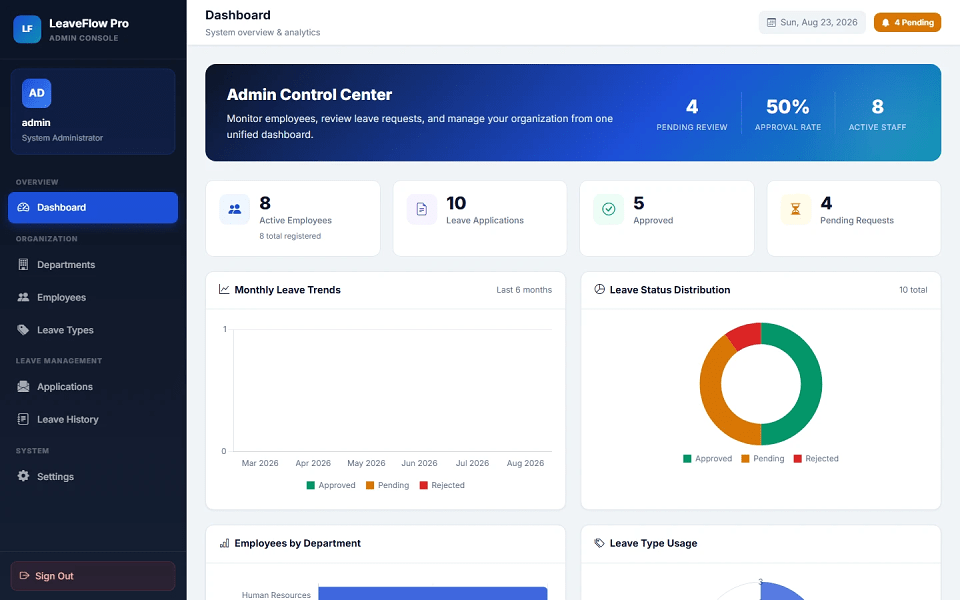
Task: Click the Leave Applications document card icon
Action: pyautogui.click(x=422, y=209)
